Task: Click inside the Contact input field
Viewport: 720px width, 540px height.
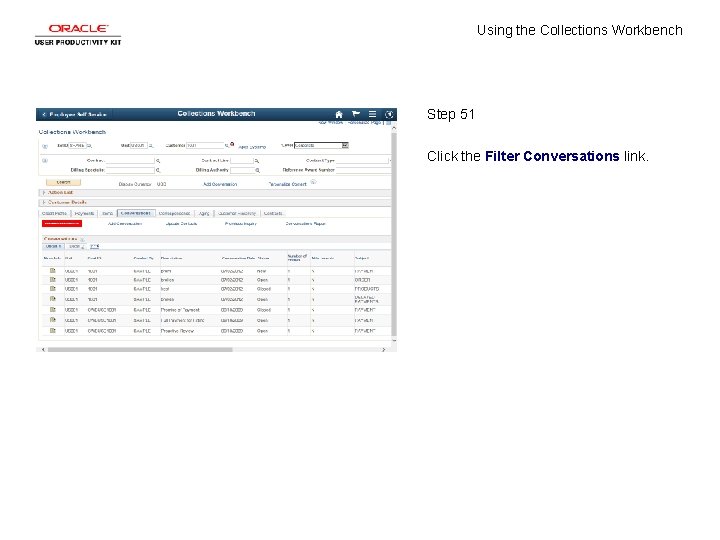Action: [130, 161]
